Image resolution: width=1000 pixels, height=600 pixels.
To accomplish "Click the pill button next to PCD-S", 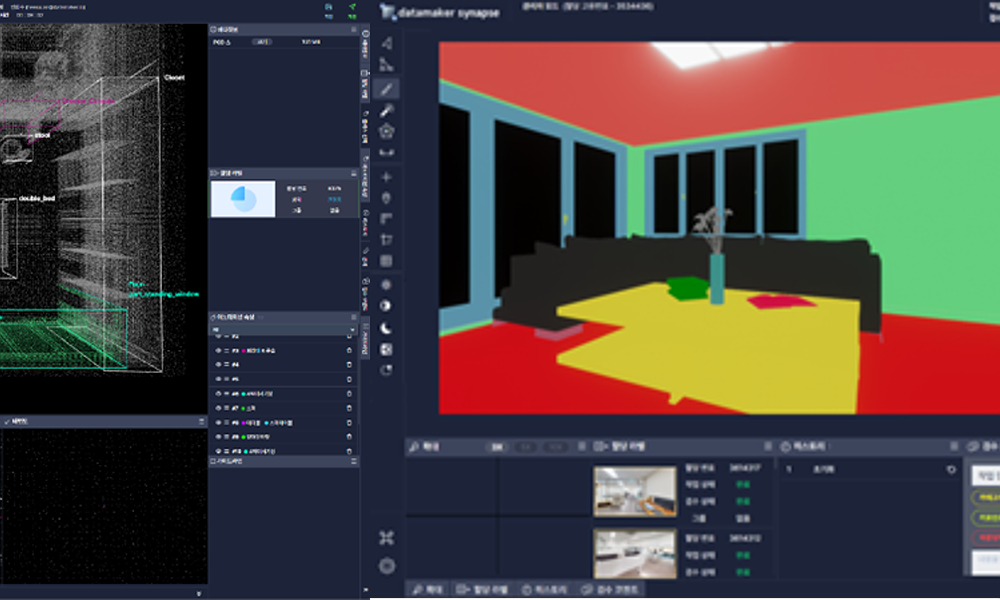I will 262,42.
